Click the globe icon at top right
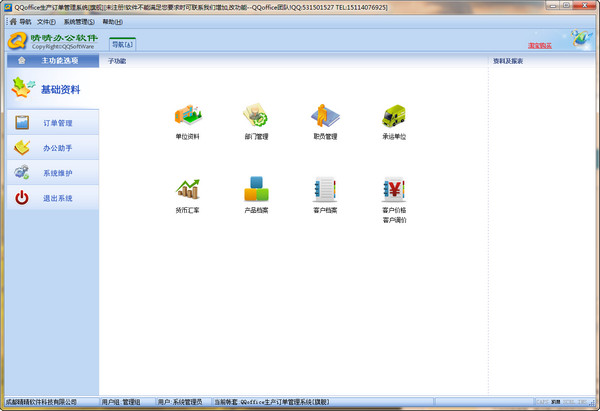The height and width of the screenshot is (411, 600). pyautogui.click(x=579, y=39)
